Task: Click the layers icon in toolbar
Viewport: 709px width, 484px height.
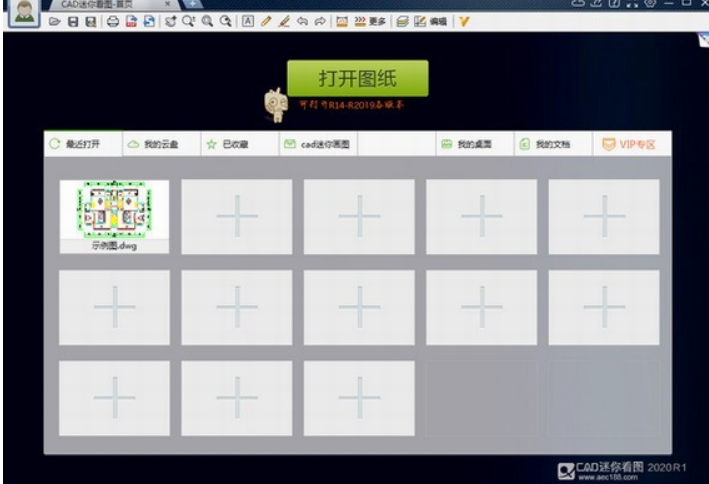Action: tap(400, 21)
